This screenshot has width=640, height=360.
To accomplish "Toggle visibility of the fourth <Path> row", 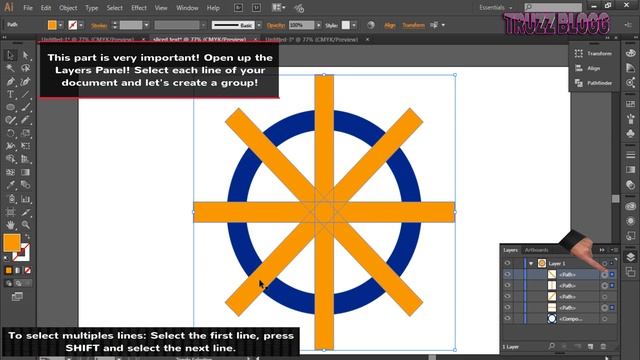I will coord(507,307).
